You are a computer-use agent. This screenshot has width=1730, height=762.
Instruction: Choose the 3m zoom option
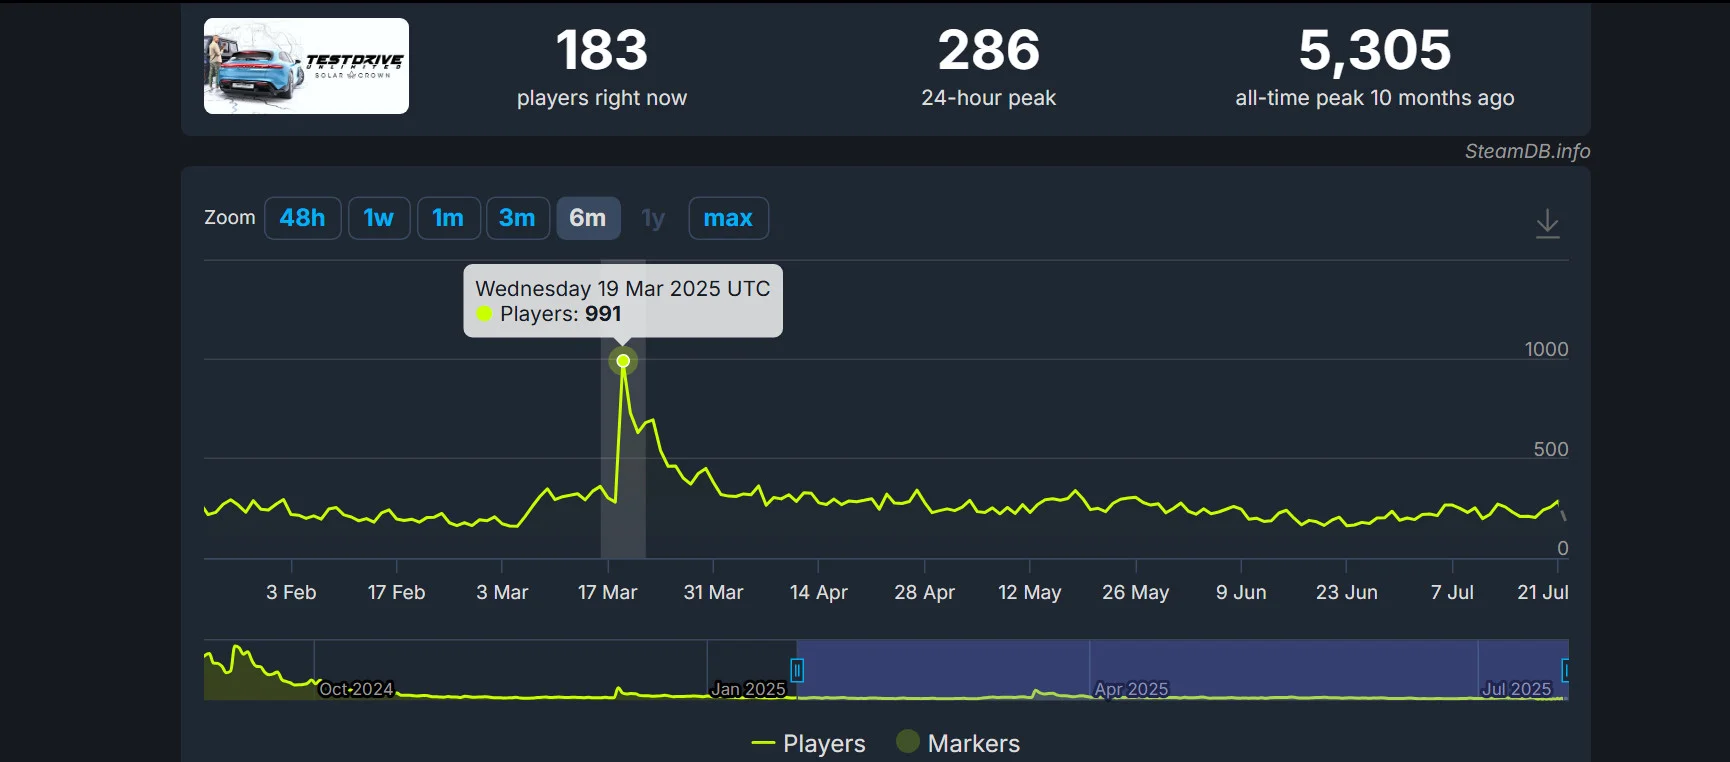tap(517, 218)
